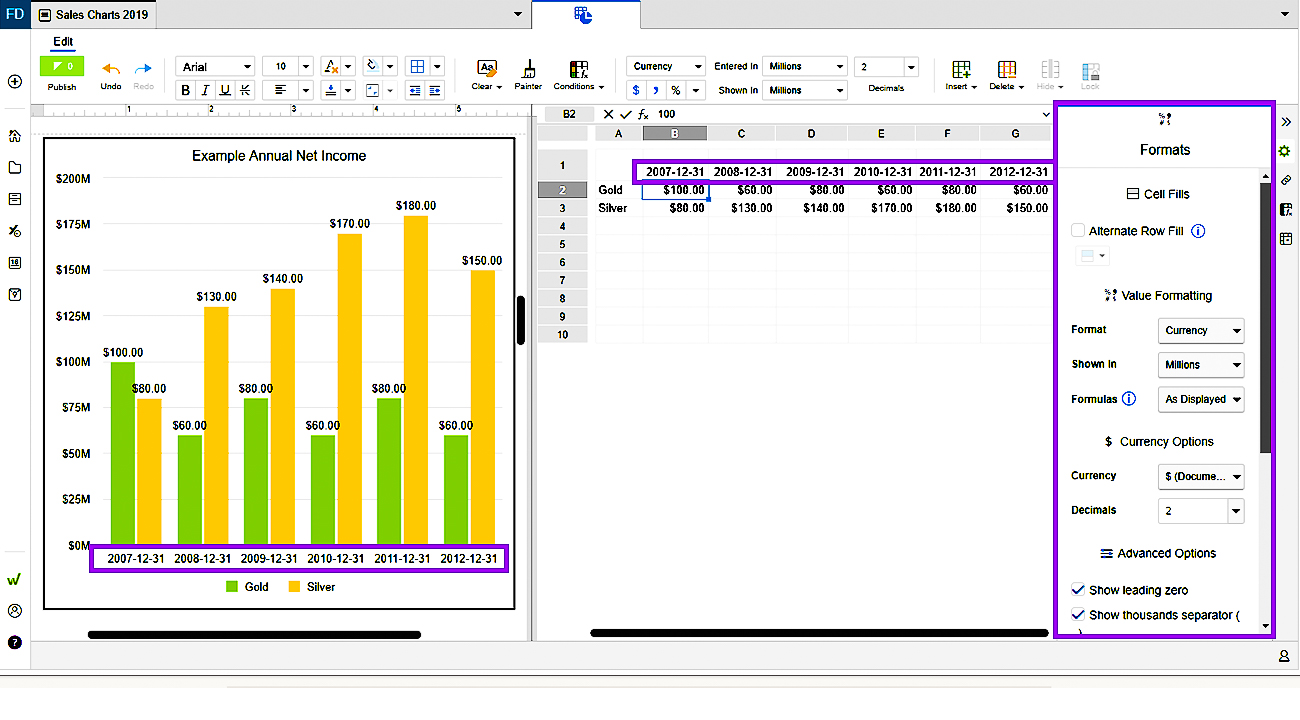Enable the Alternate Row Fill checkbox
Screen dimensions: 1300x720
coord(1078,231)
